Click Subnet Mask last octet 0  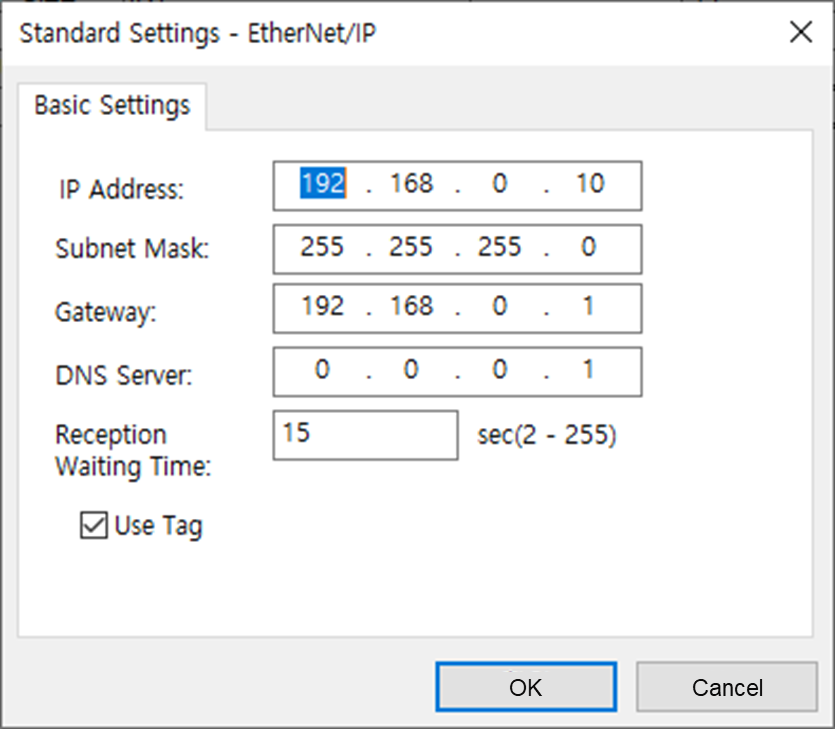pyautogui.click(x=589, y=248)
